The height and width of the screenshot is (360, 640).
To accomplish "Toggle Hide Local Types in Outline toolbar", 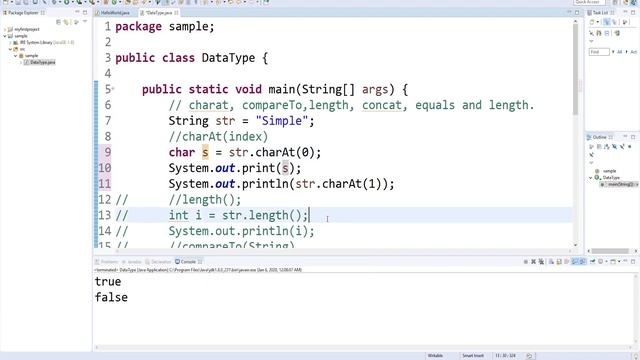I will [x=591, y=155].
